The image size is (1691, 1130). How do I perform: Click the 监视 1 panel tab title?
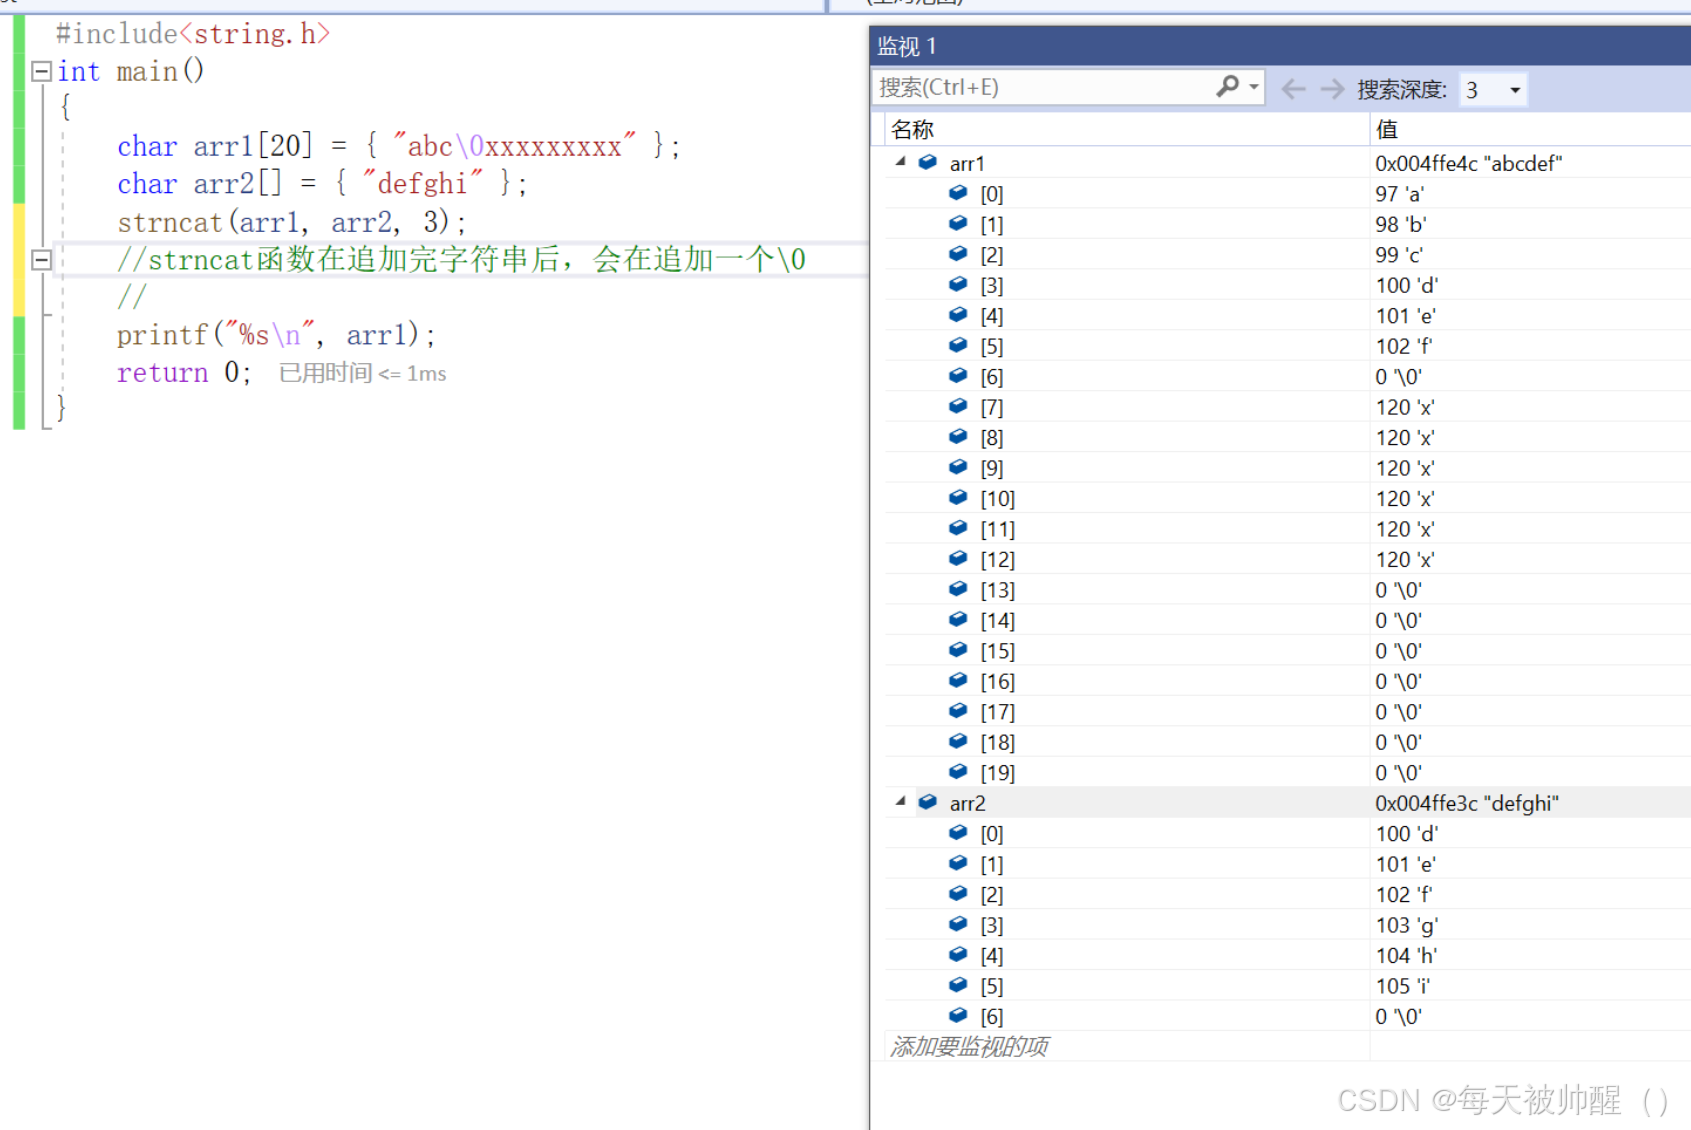905,45
